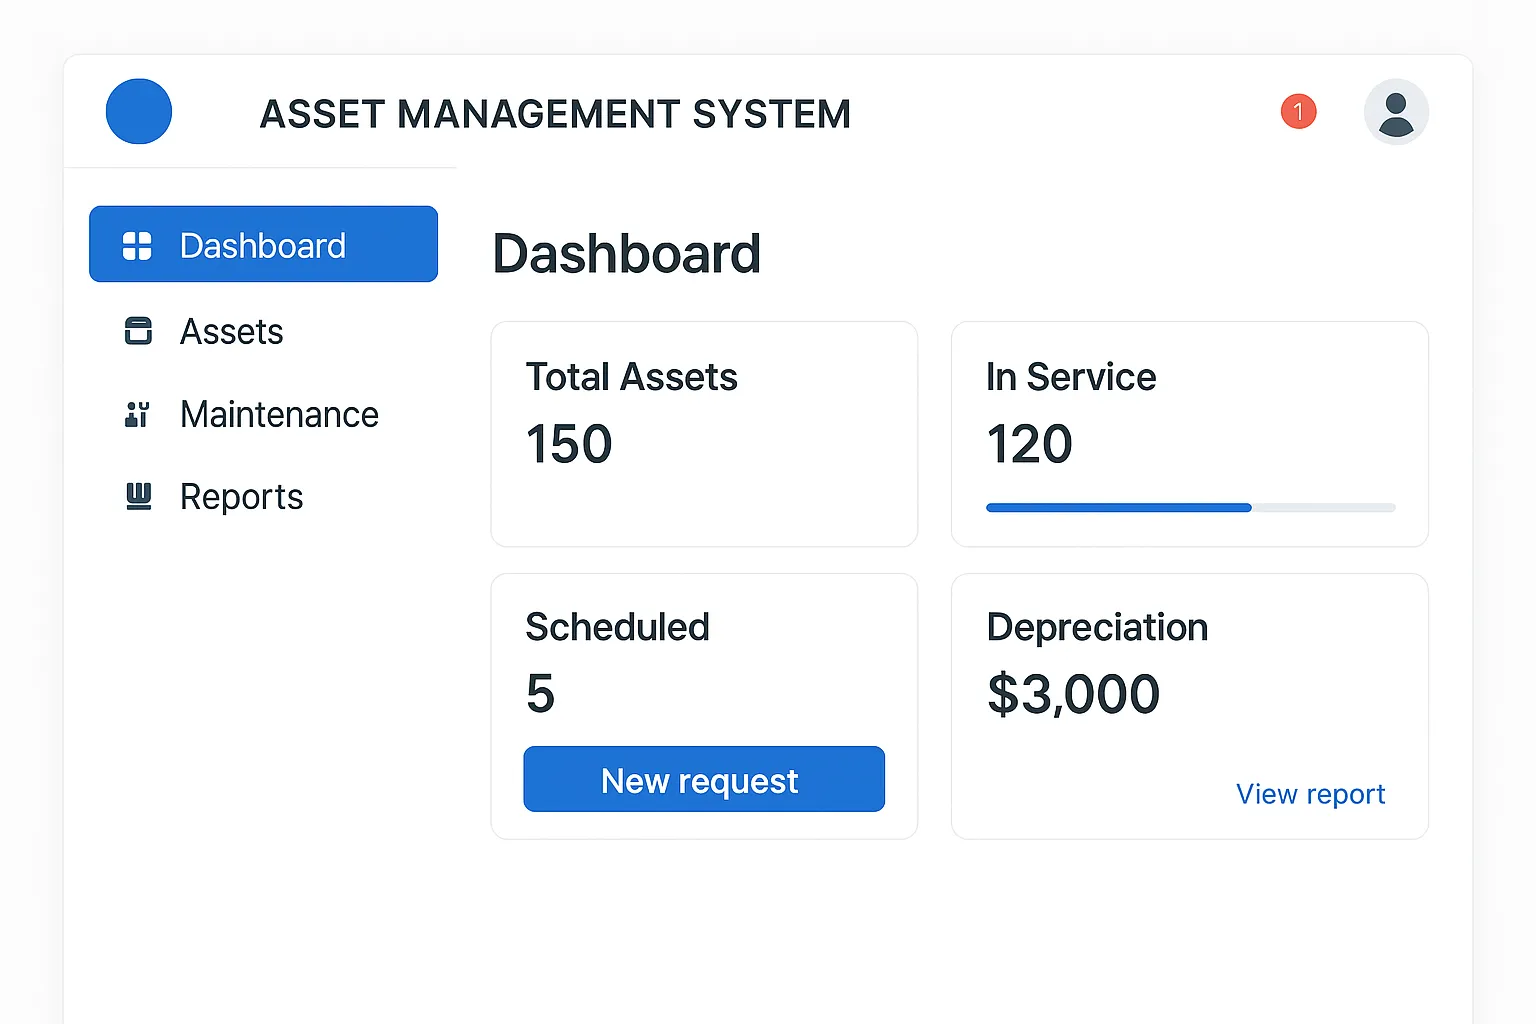
Task: Open the user profile avatar
Action: tap(1395, 112)
